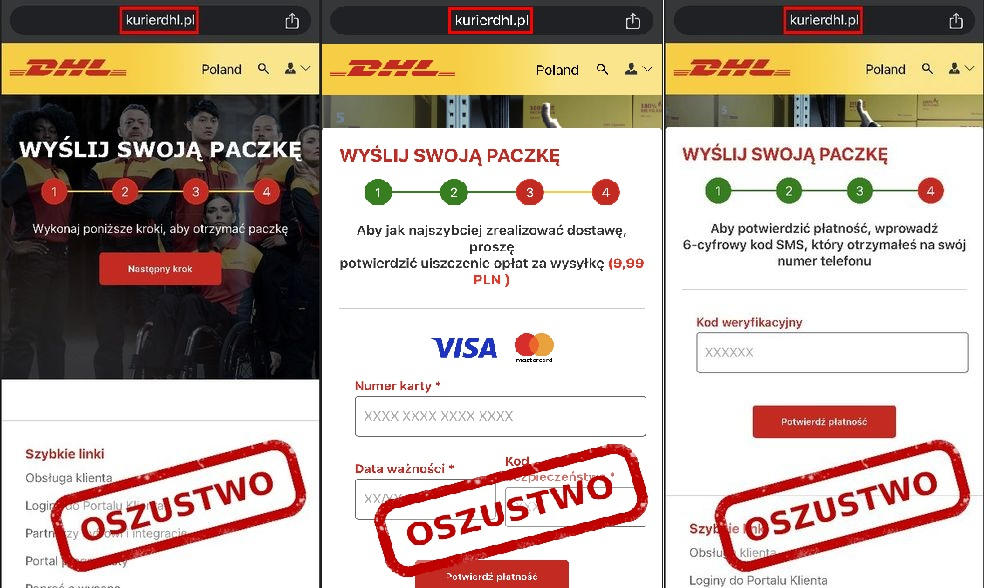Image resolution: width=984 pixels, height=588 pixels.
Task: Tap the share icon in right phone
Action: (956, 21)
